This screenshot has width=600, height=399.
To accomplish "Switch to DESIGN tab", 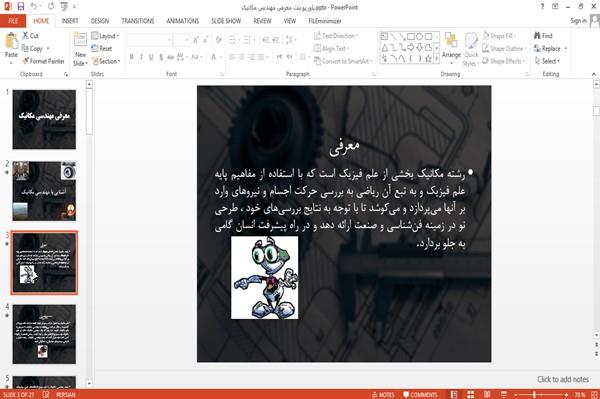I will tap(100, 21).
